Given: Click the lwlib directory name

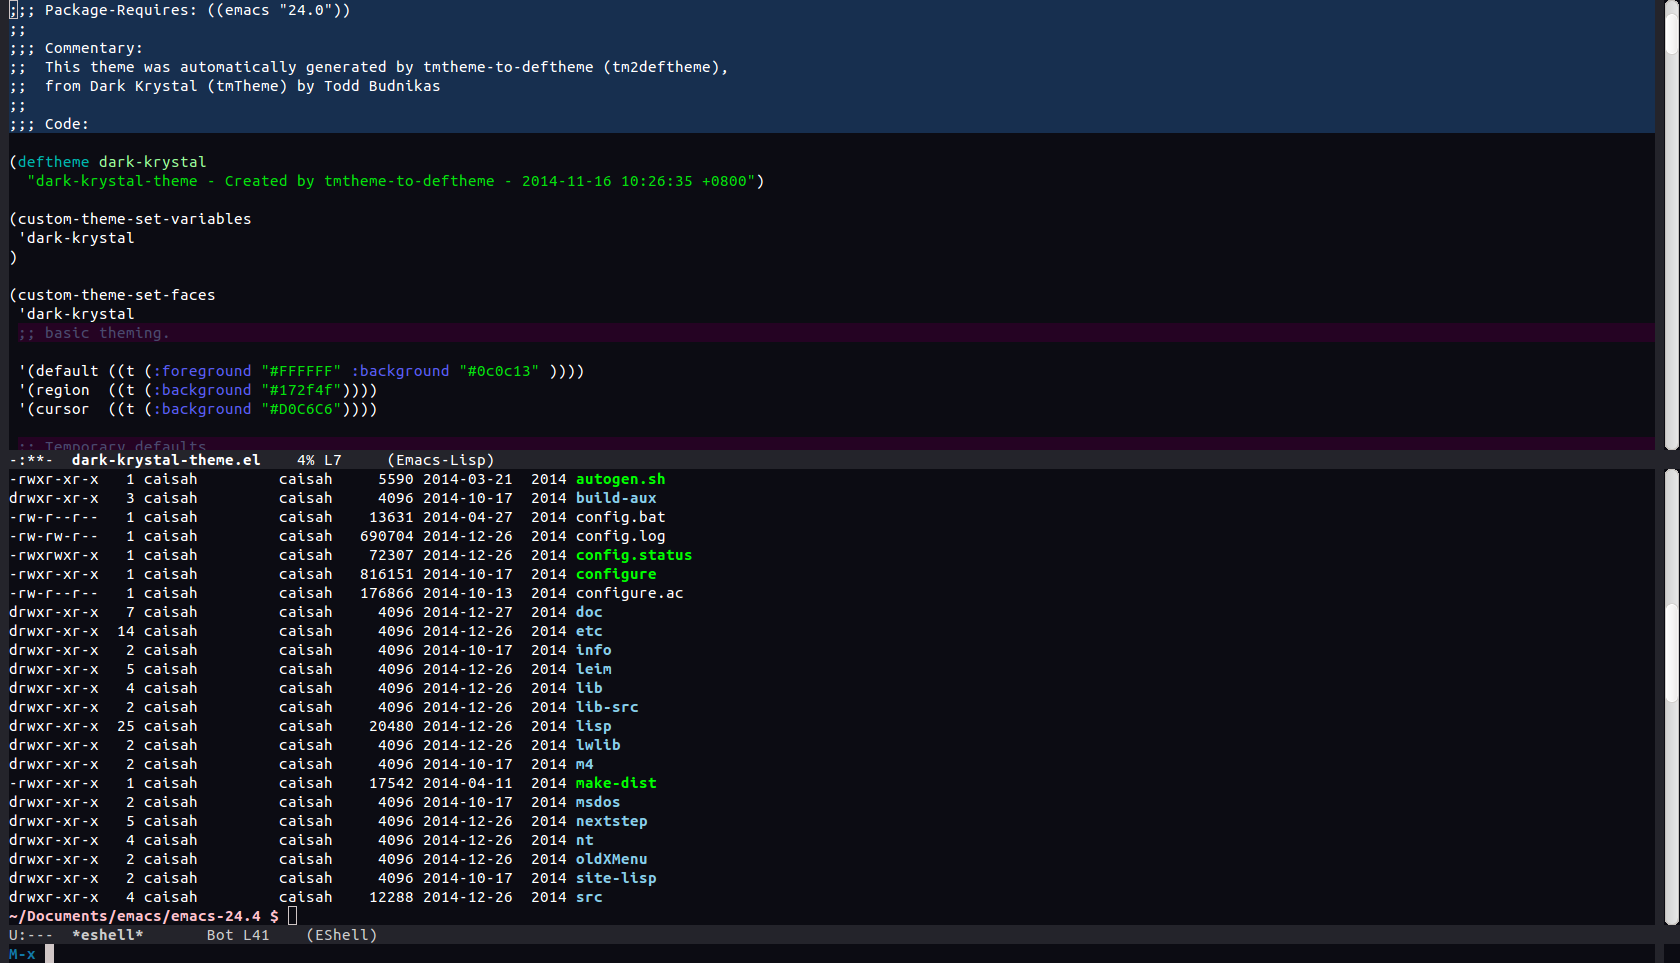Looking at the screenshot, I should point(598,745).
